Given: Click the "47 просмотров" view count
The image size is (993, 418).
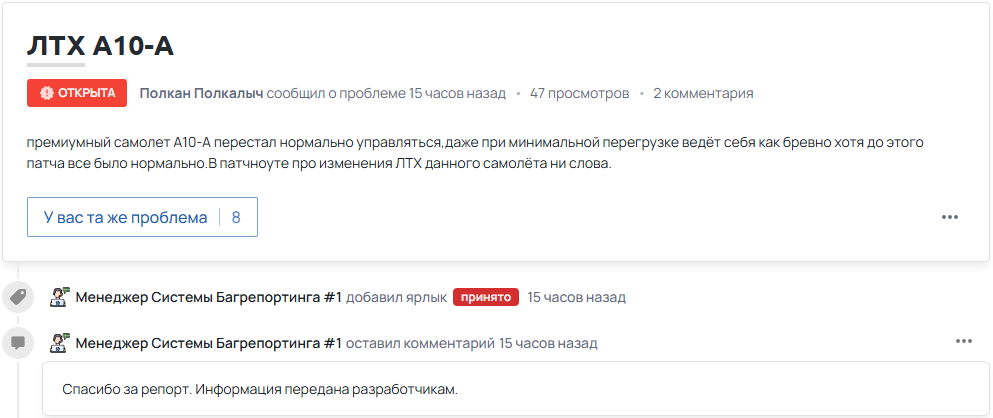Looking at the screenshot, I should pyautogui.click(x=579, y=93).
